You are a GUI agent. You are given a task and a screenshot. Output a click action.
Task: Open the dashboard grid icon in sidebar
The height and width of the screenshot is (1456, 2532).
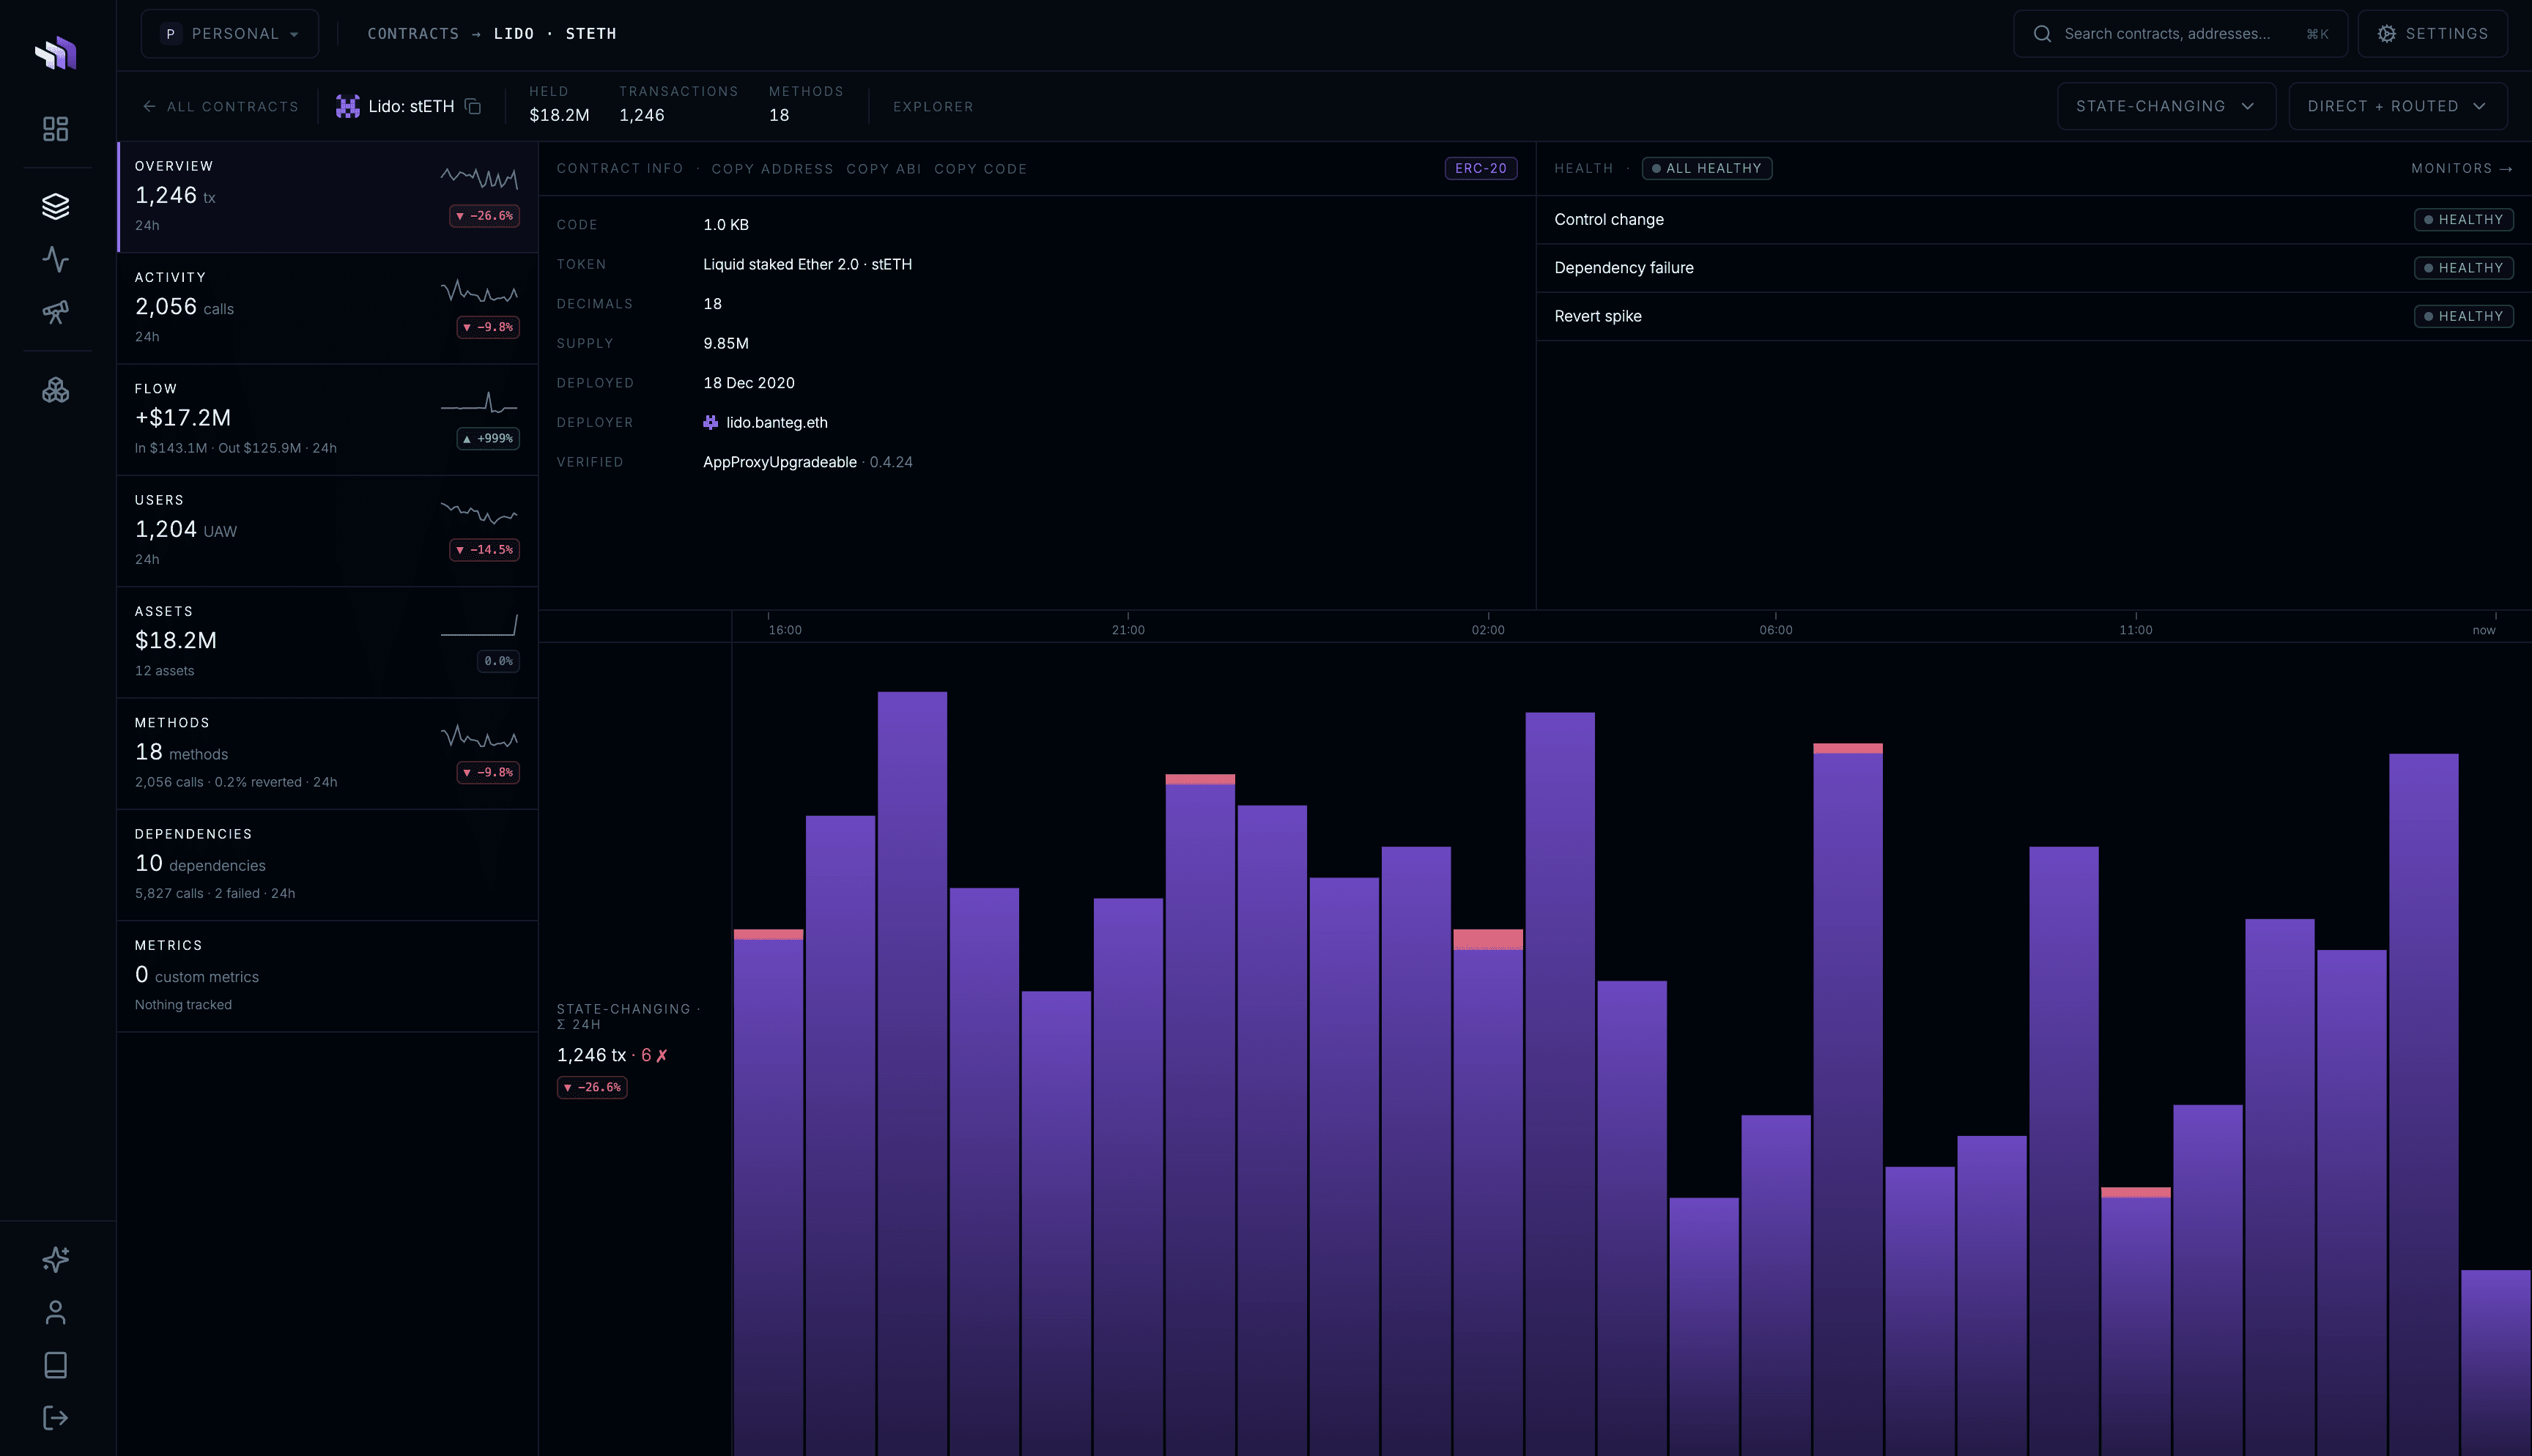pos(56,129)
